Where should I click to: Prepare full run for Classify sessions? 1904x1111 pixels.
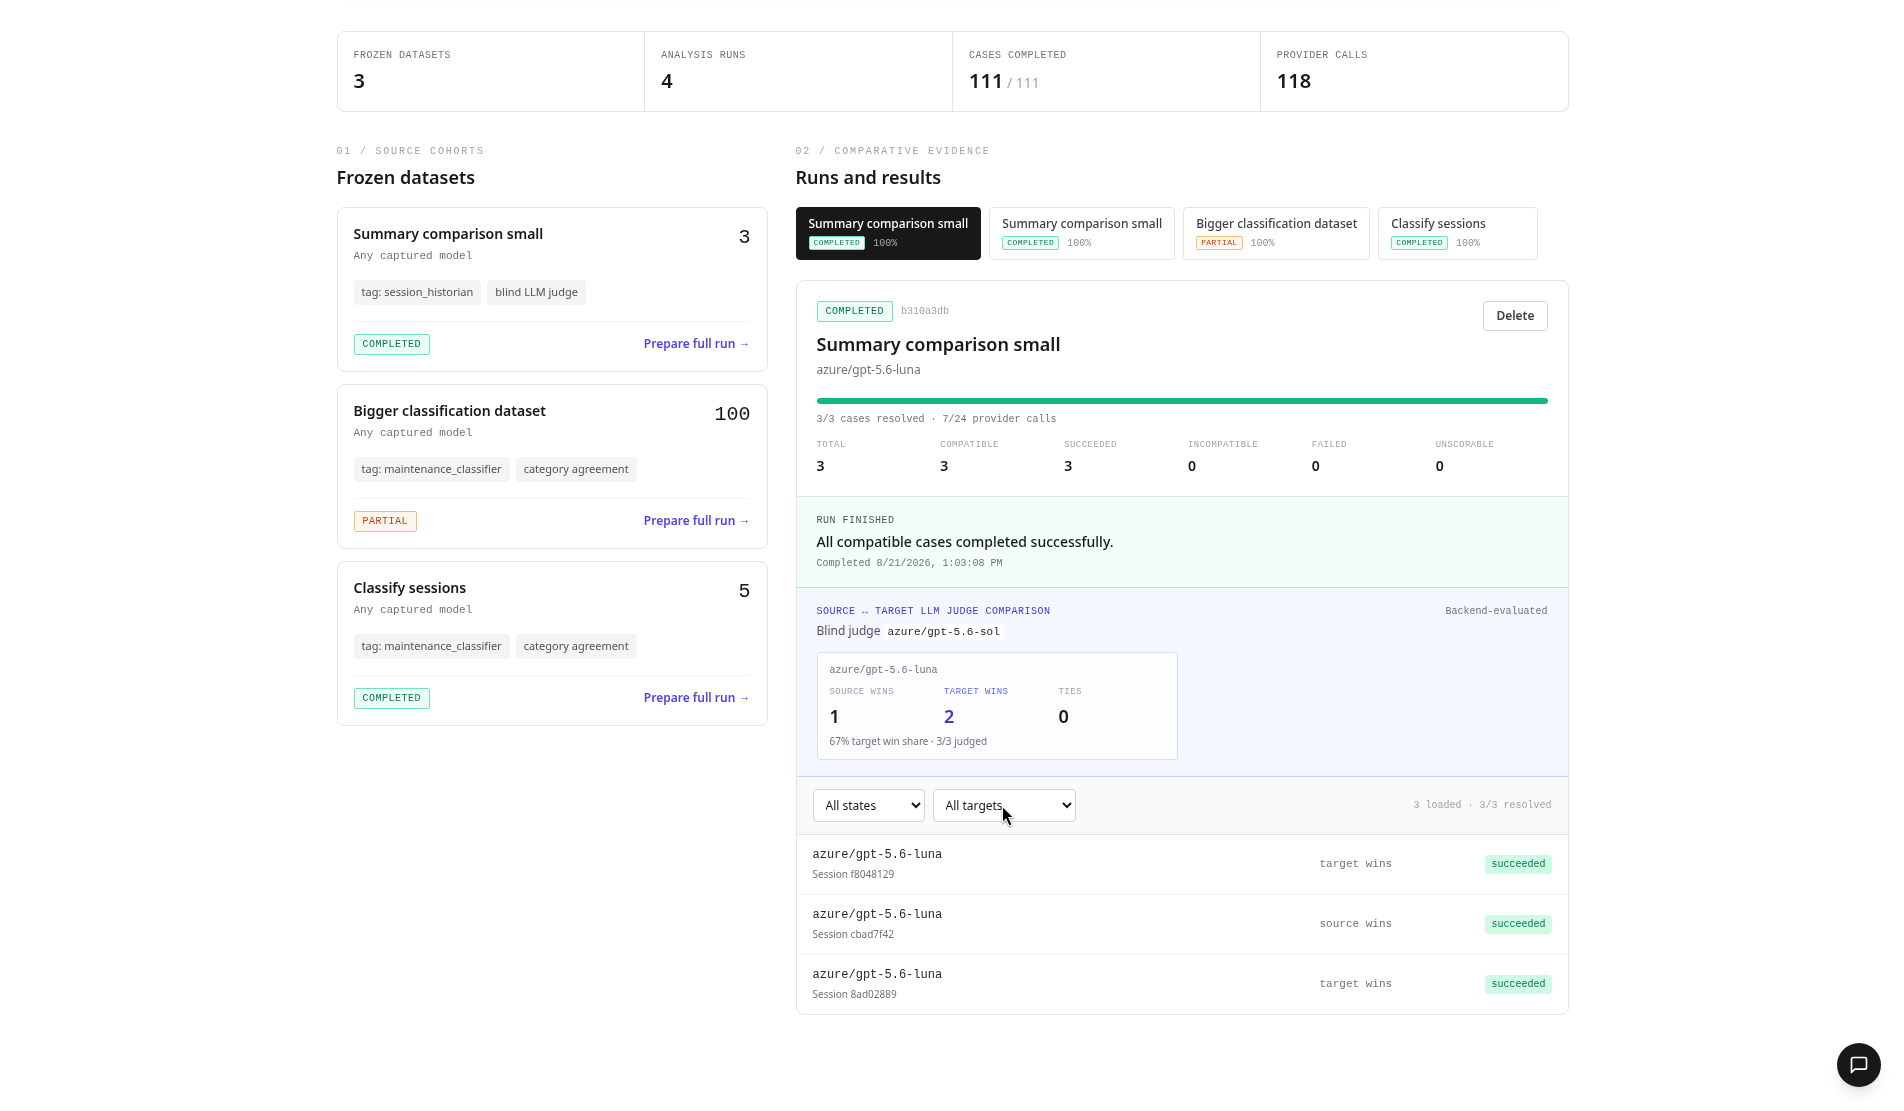pyautogui.click(x=696, y=698)
